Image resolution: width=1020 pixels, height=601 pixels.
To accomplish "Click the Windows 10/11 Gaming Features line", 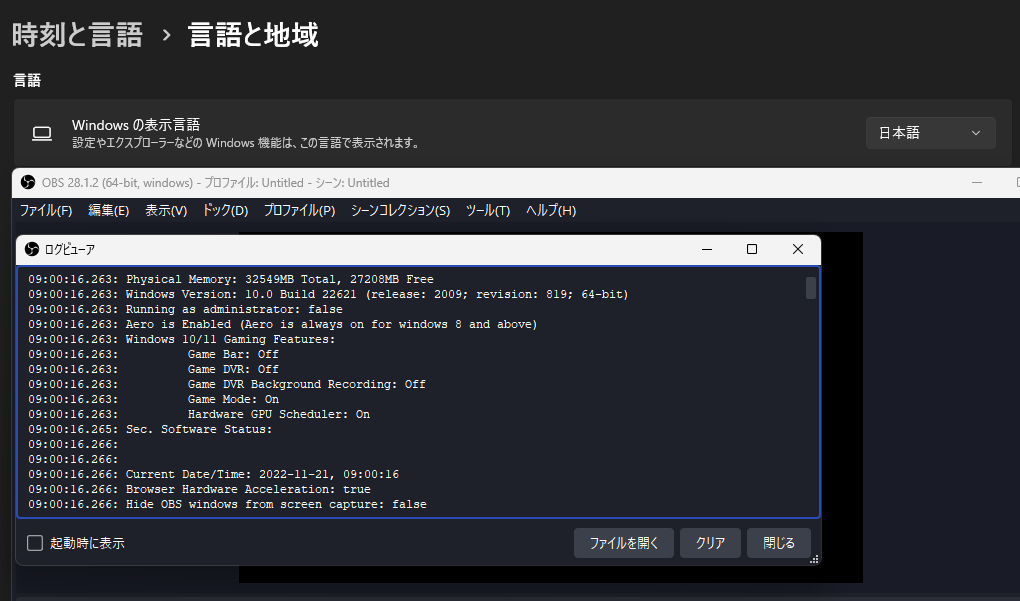I will (181, 340).
